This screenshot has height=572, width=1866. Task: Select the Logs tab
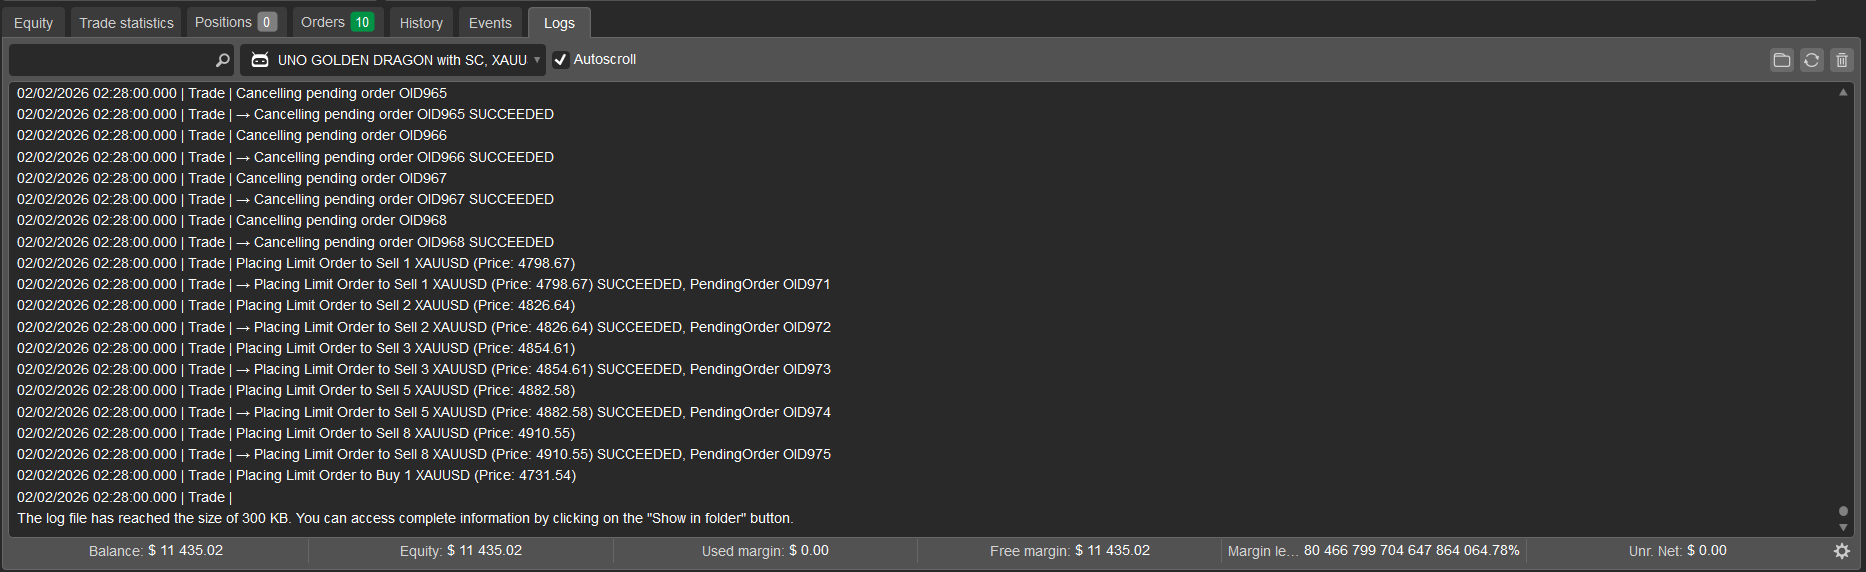(559, 23)
